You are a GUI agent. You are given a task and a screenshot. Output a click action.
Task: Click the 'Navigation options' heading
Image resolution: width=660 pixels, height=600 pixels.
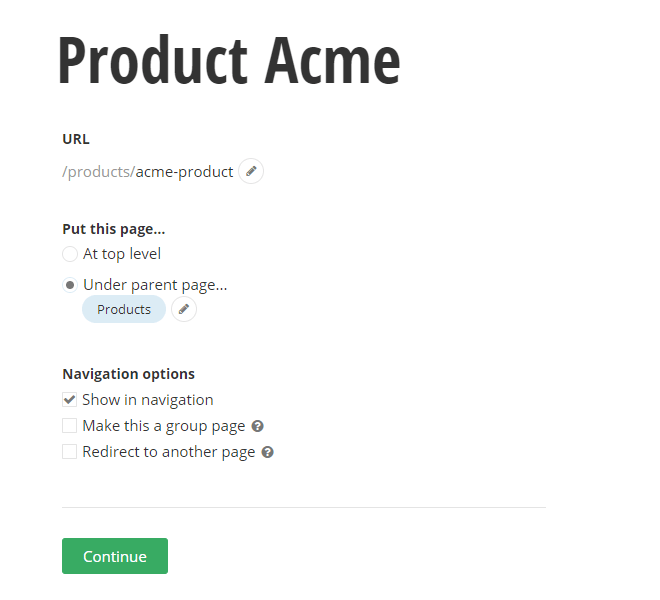point(128,374)
